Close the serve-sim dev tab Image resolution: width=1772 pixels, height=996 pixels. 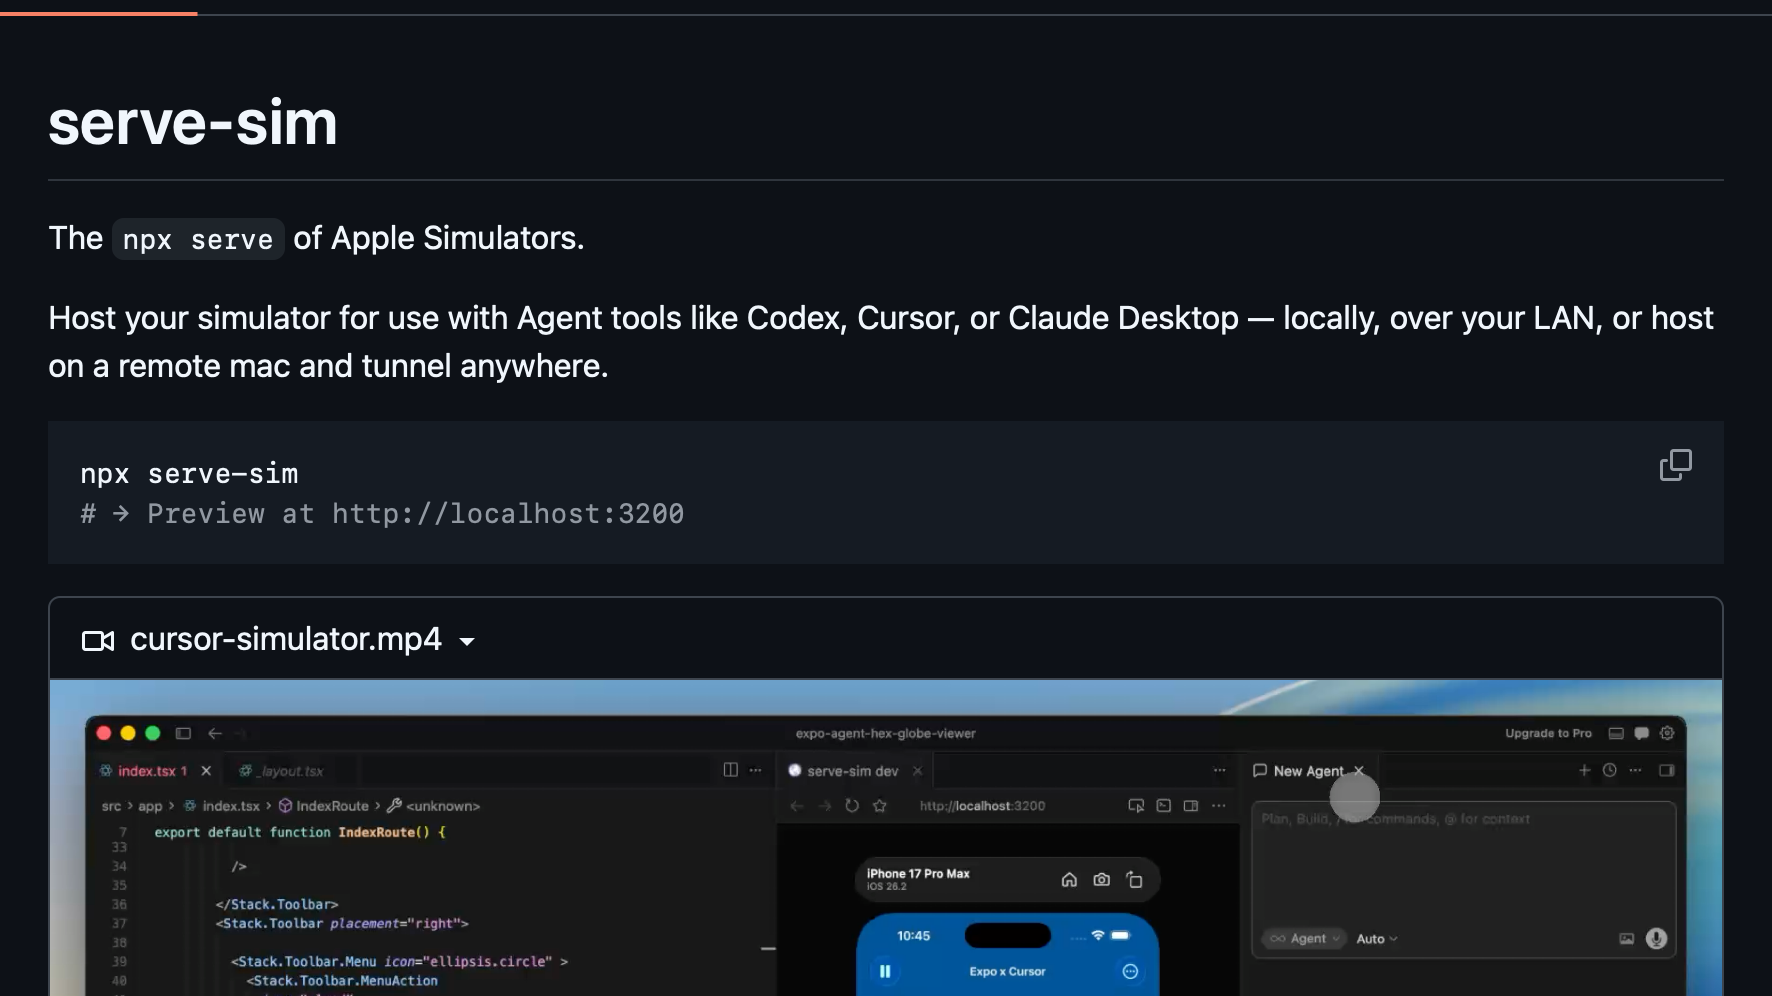point(917,771)
